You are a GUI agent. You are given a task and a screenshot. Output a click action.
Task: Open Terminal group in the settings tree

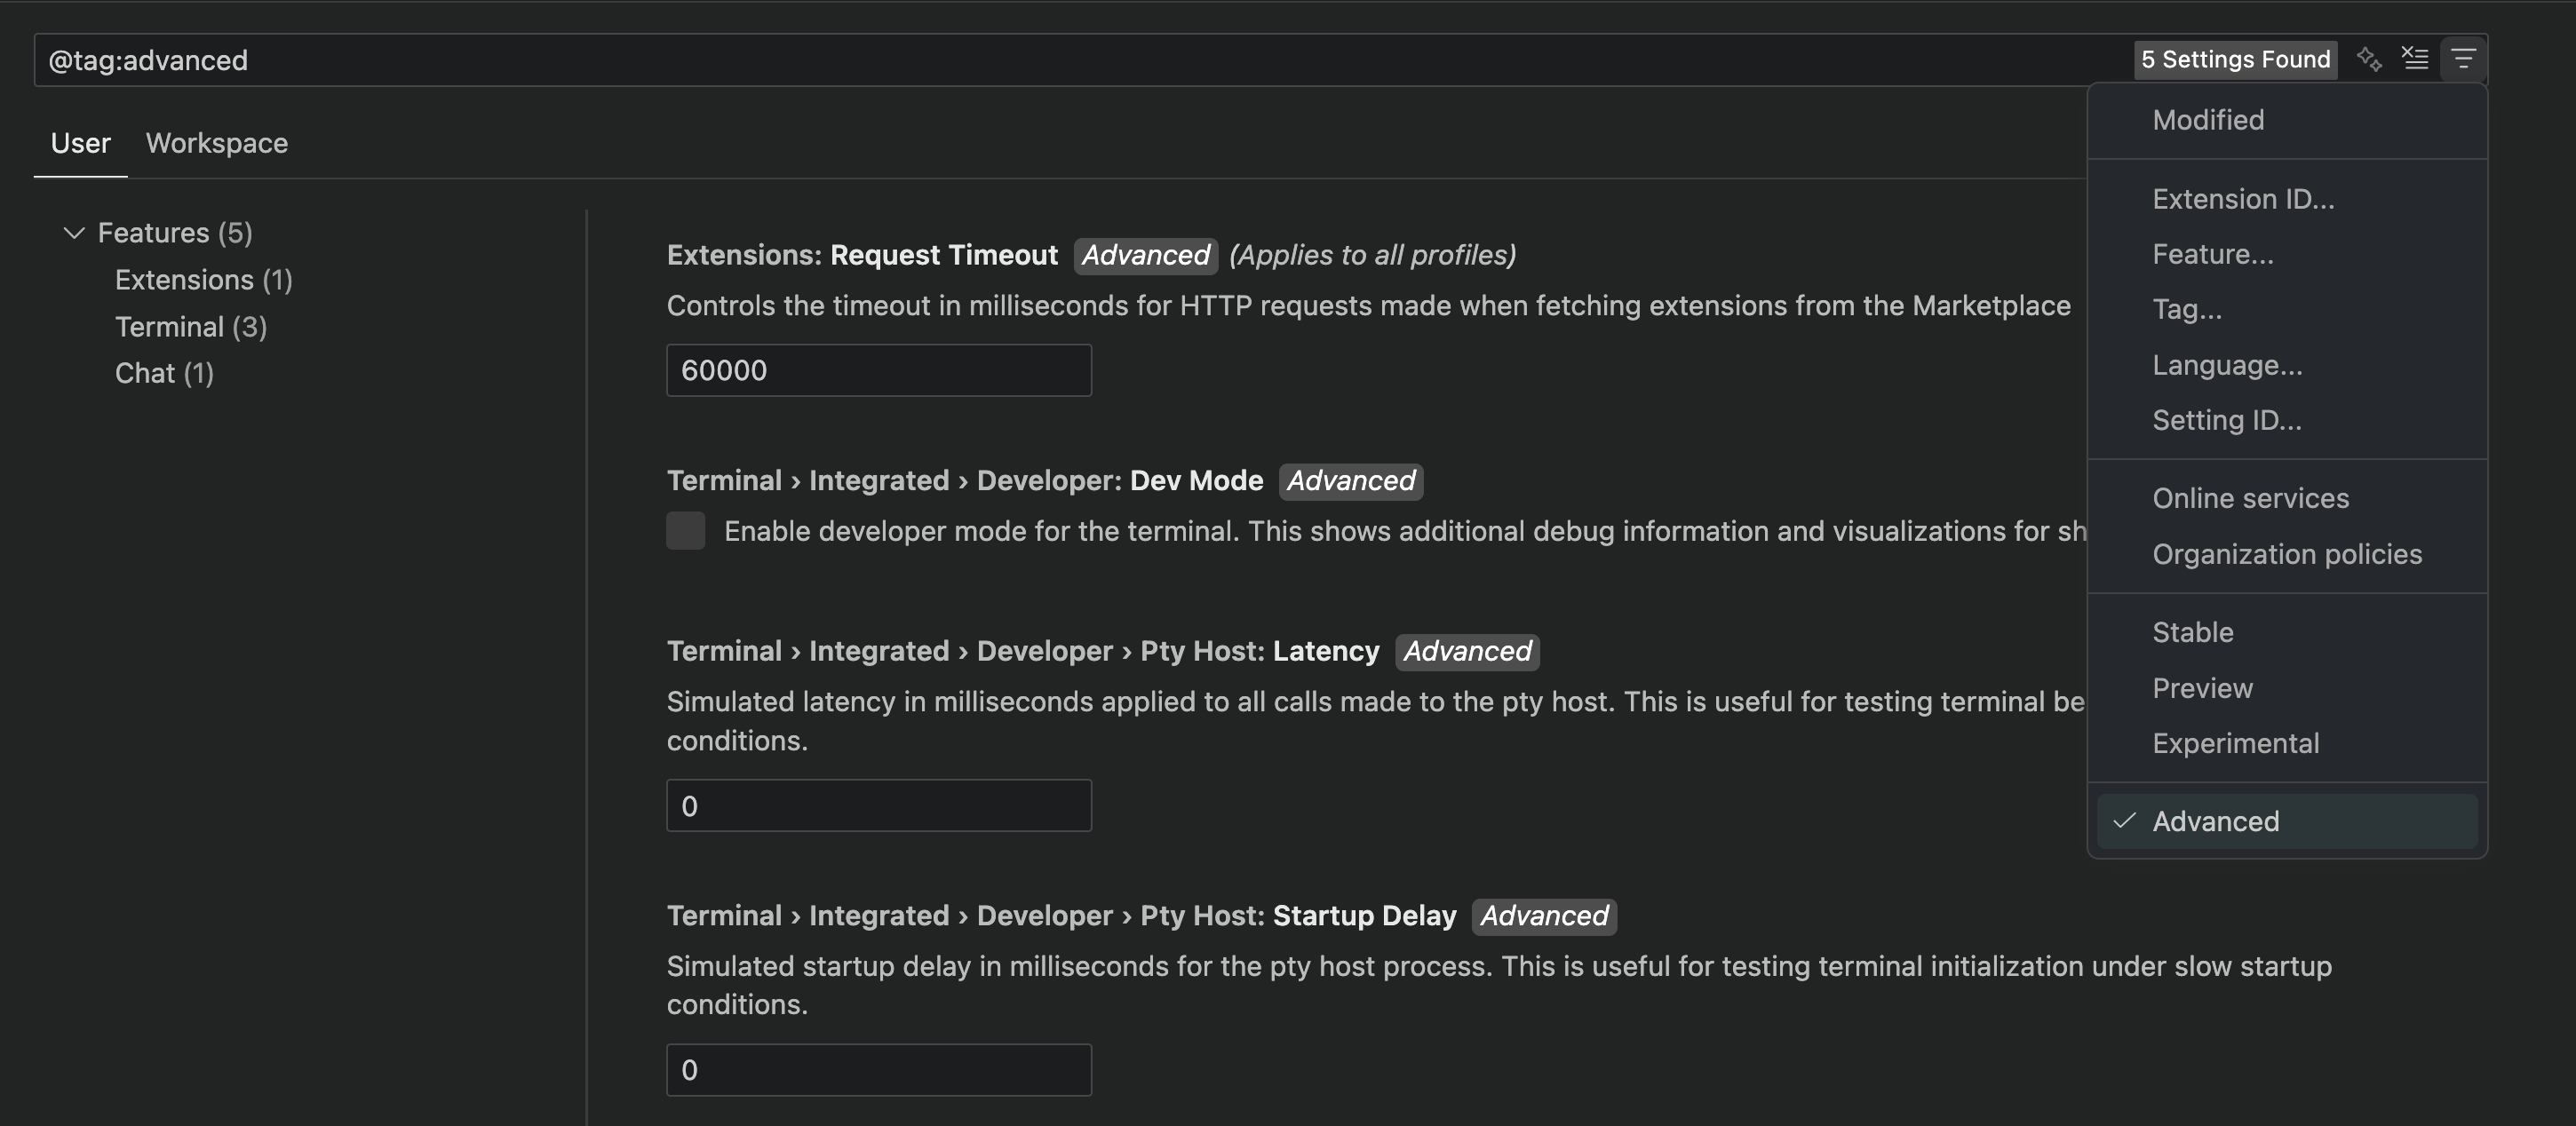190,326
